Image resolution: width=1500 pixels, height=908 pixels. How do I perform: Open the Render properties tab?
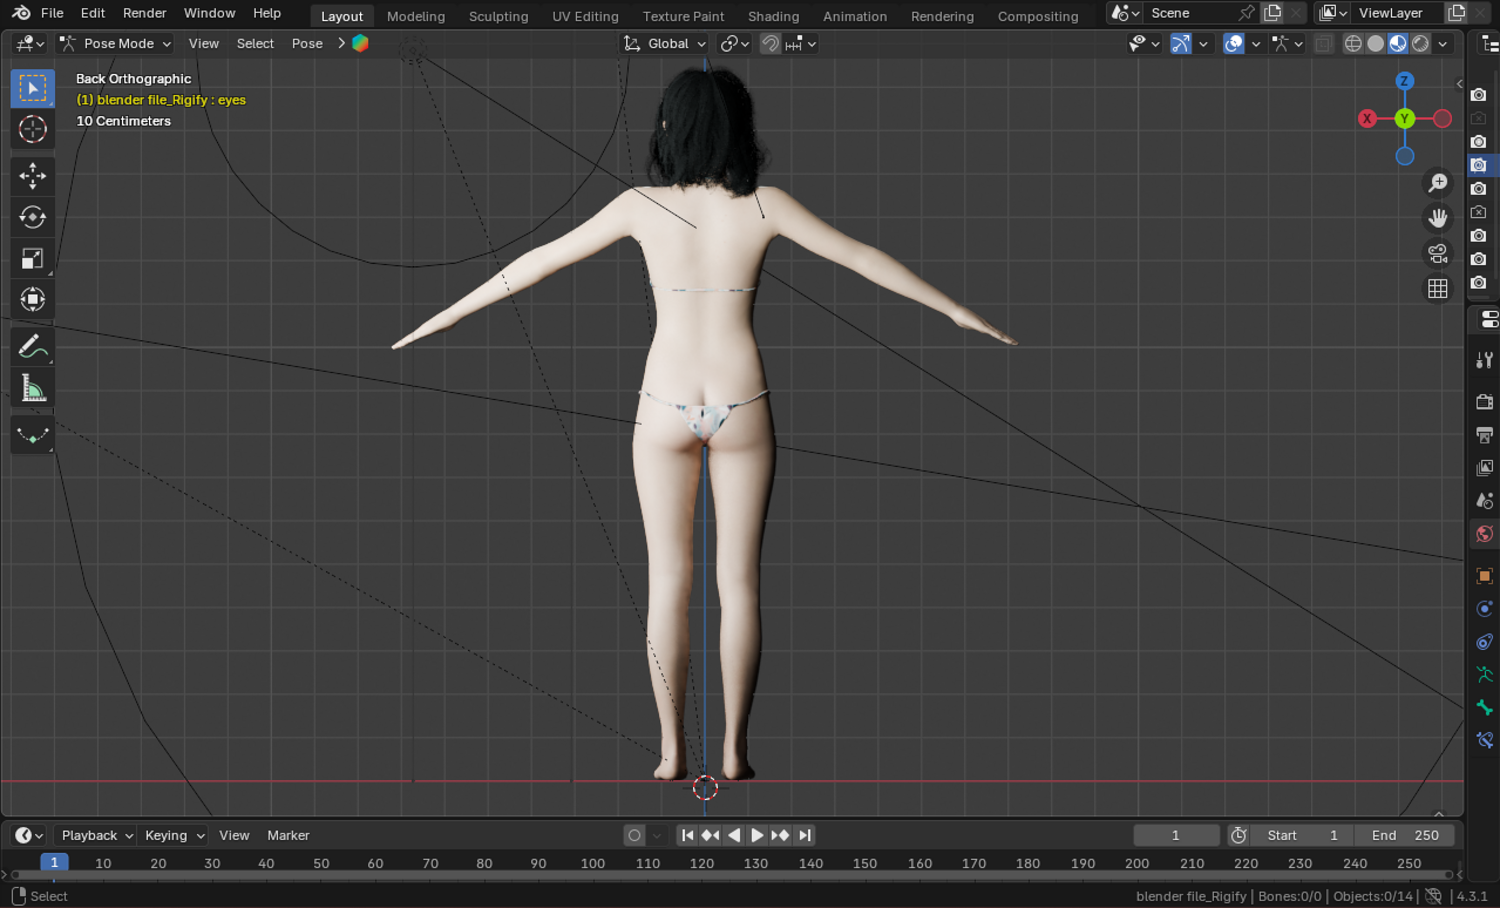(x=1485, y=401)
